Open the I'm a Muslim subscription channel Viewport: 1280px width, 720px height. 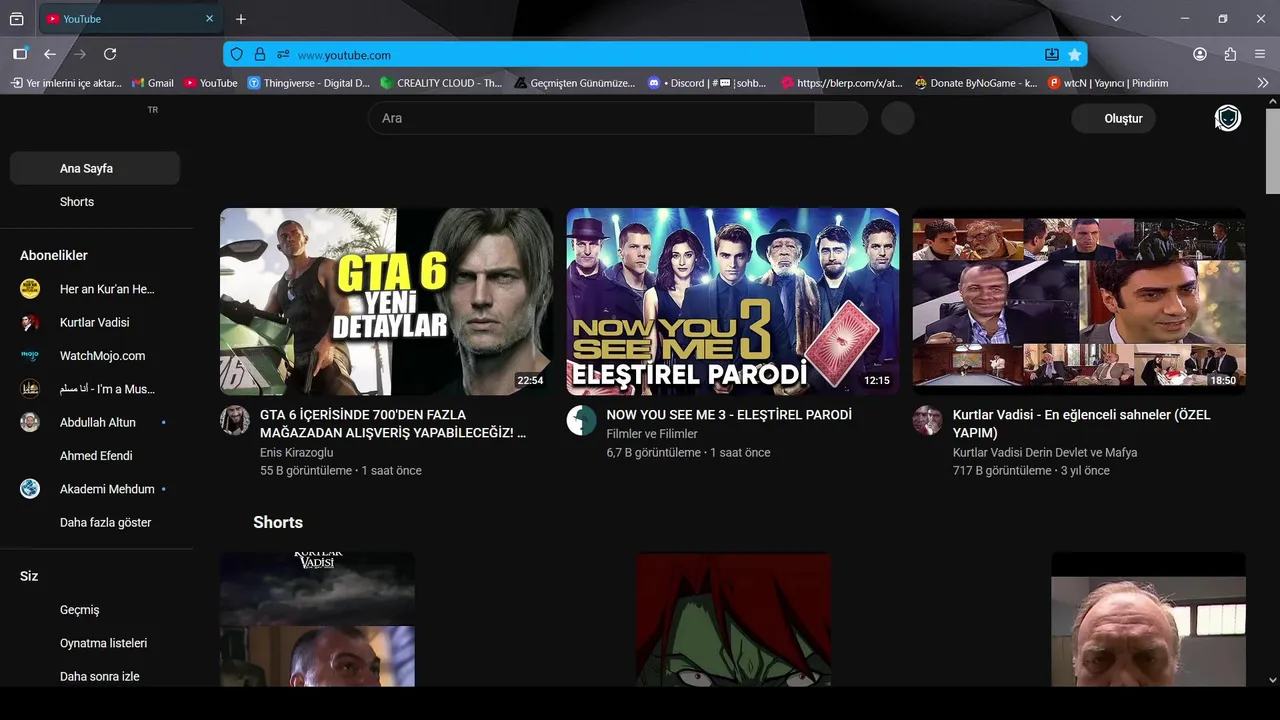pyautogui.click(x=95, y=389)
